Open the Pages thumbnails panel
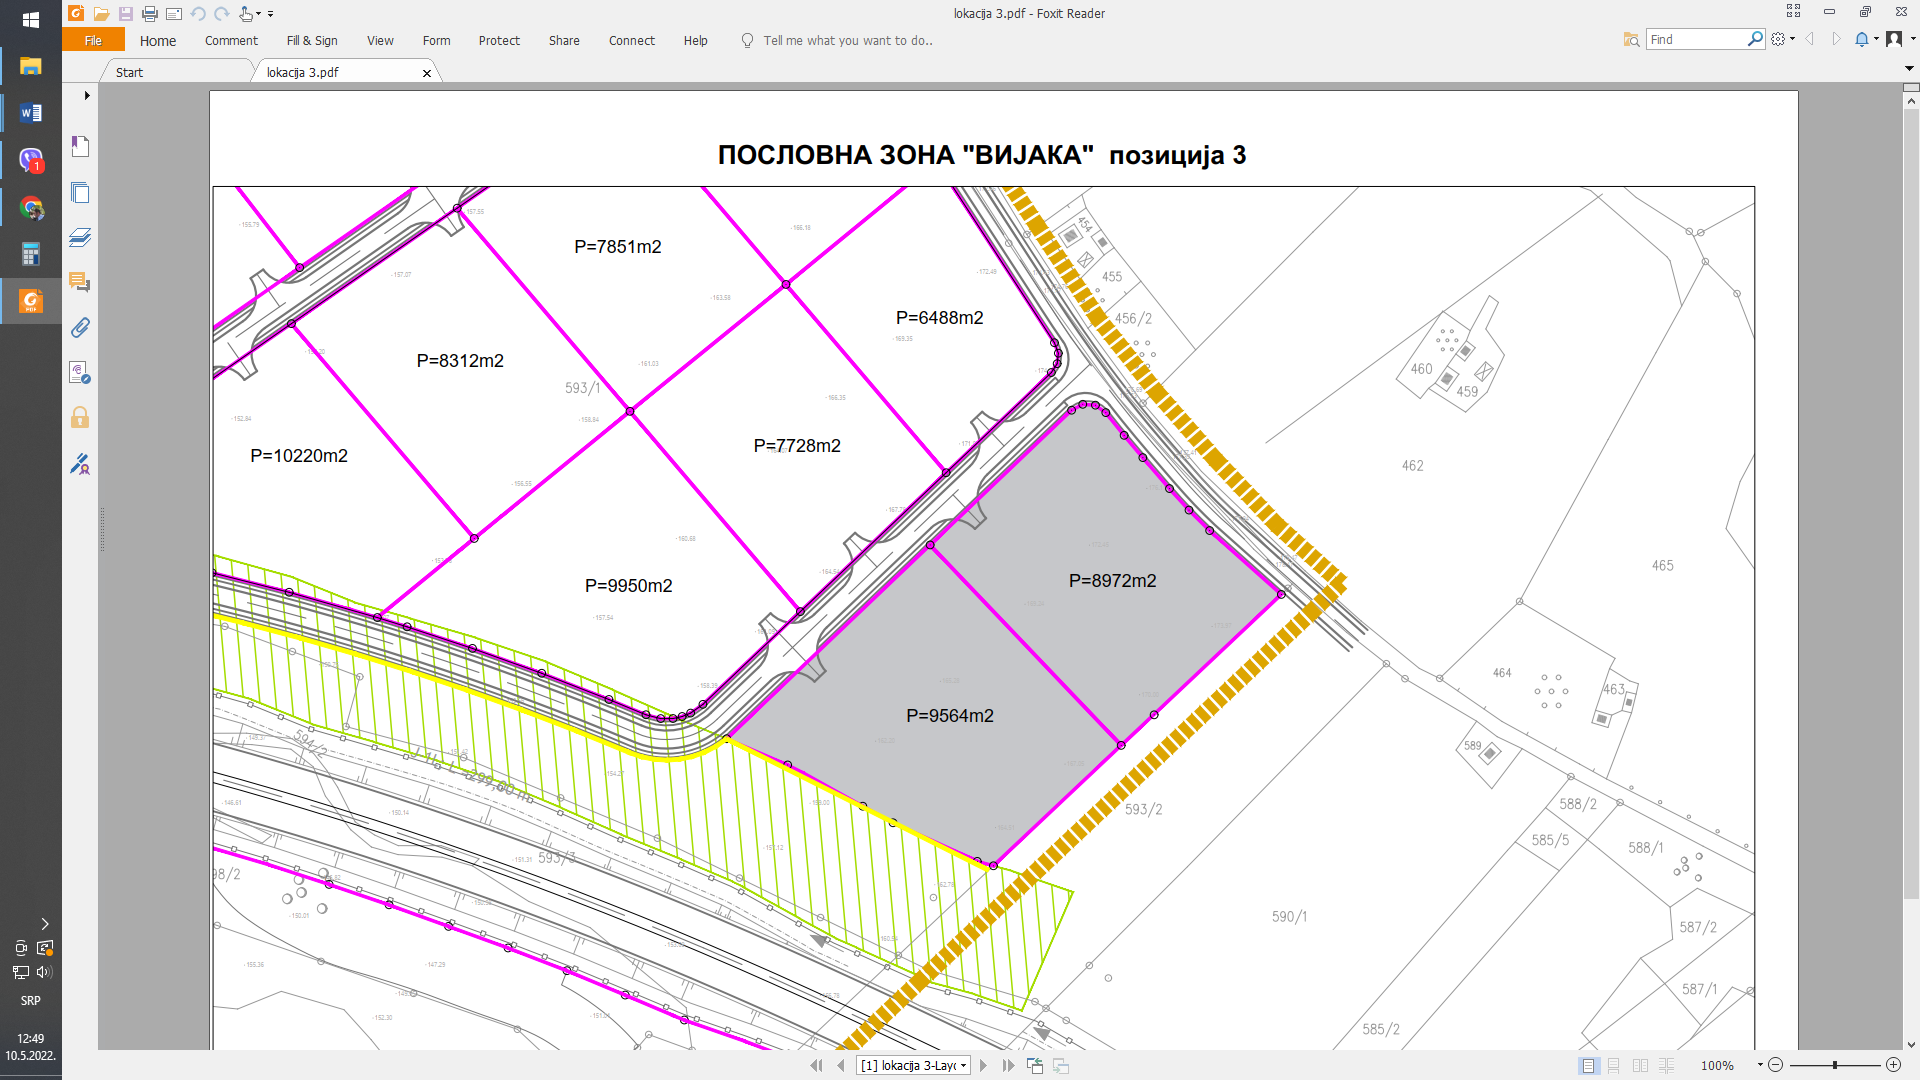1920x1080 pixels. 80,192
